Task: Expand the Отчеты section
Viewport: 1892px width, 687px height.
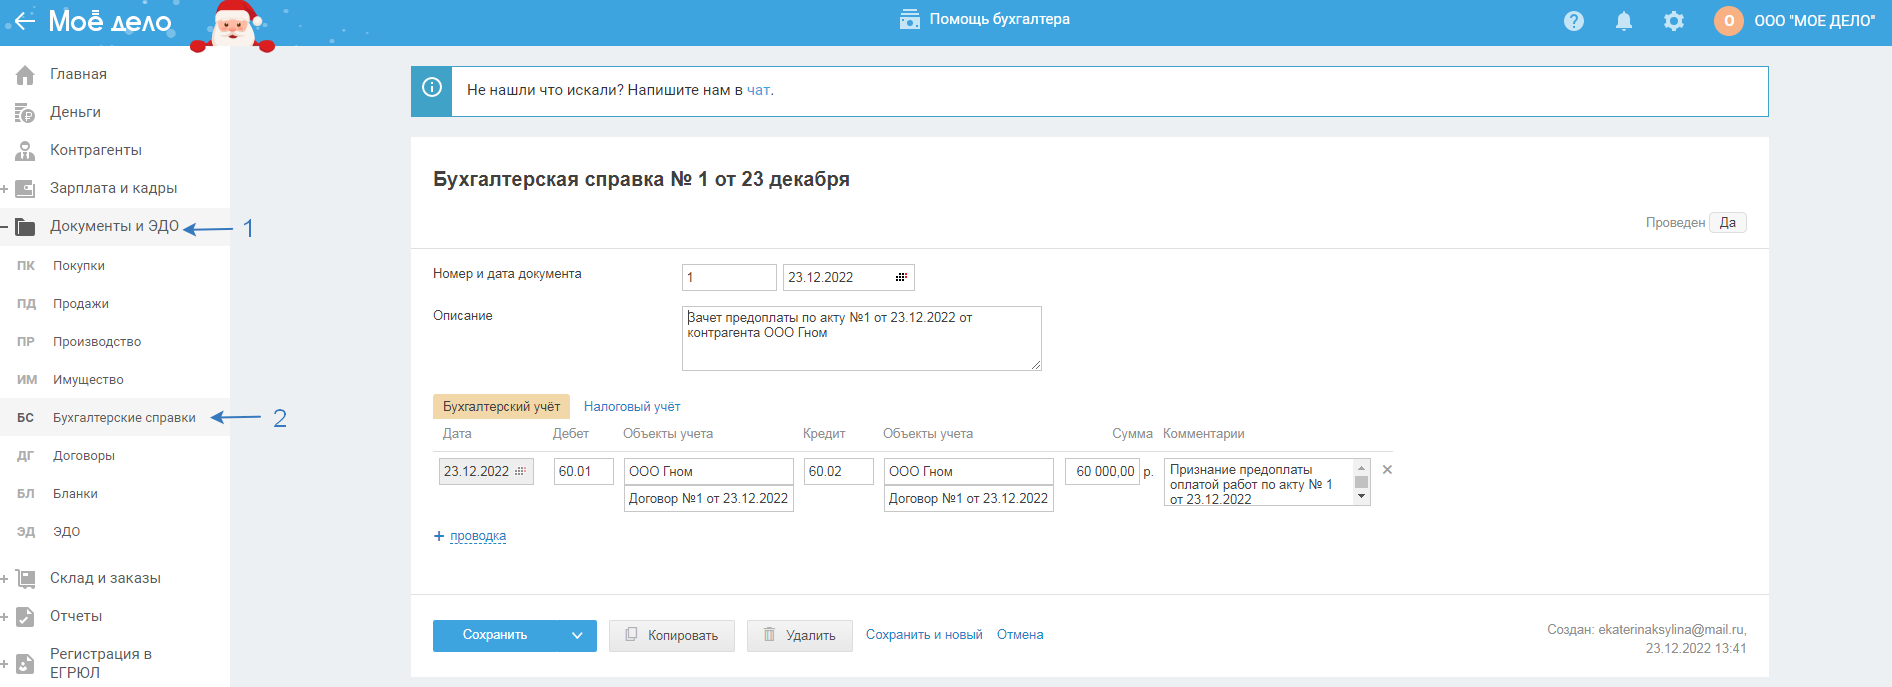Action: [x=5, y=617]
